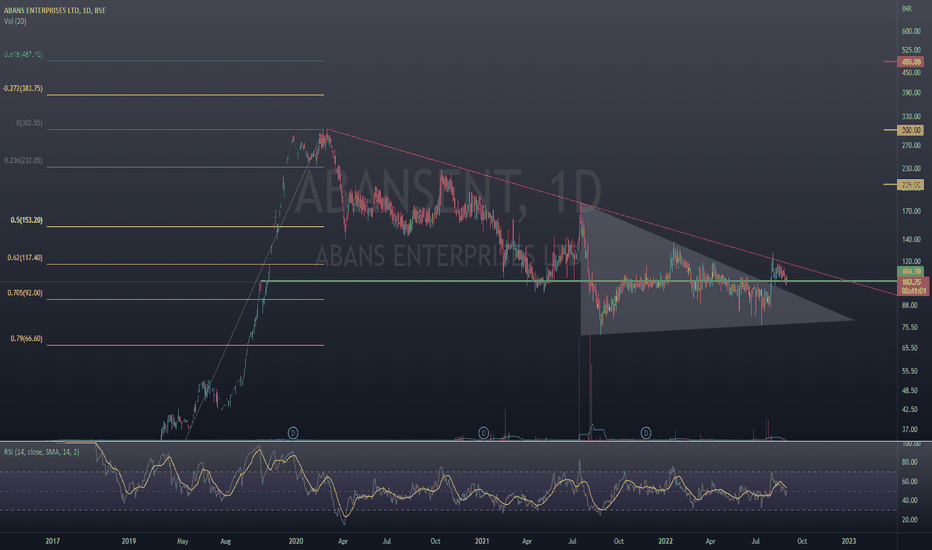Click the 140.00 price axis label
This screenshot has width=932, height=550.
(911, 239)
